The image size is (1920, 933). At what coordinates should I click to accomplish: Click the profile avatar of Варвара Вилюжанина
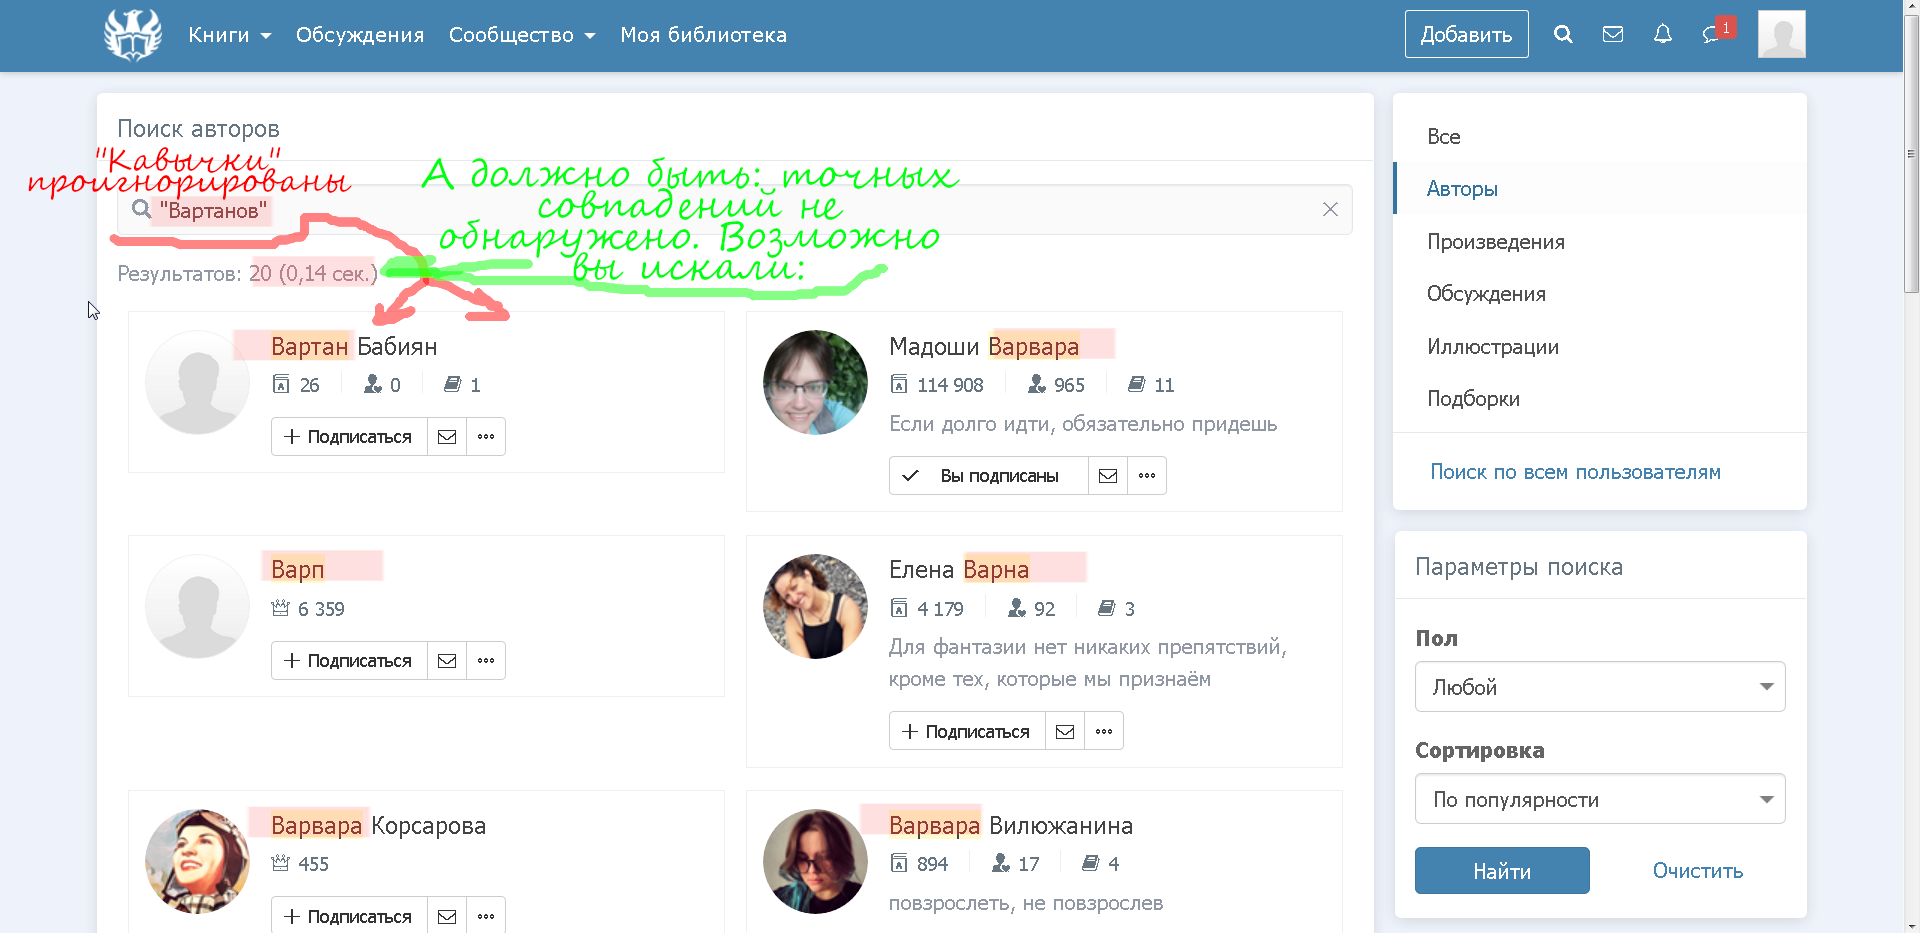tap(815, 861)
